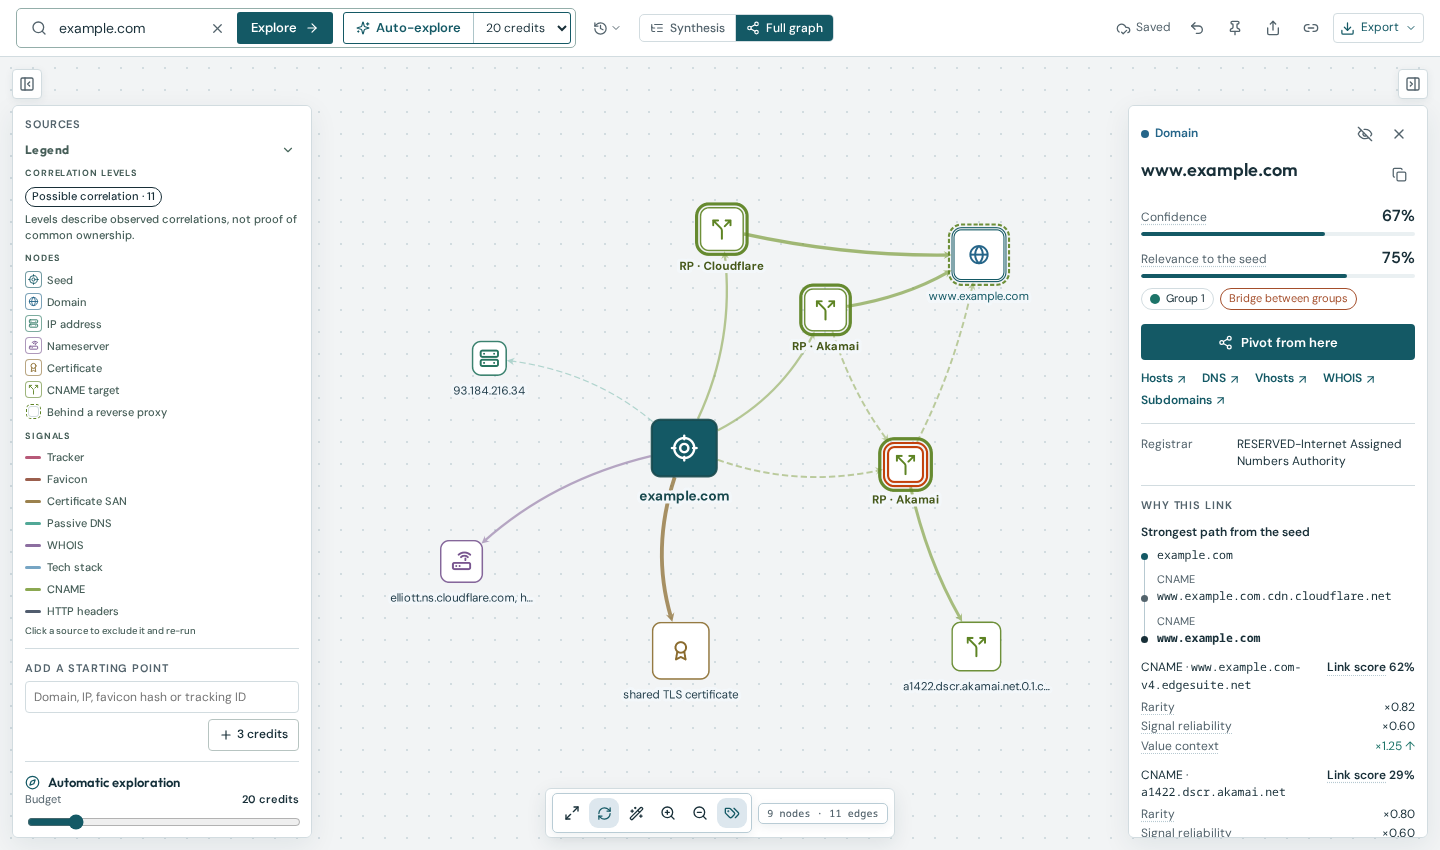Select the 93.184.216.34 IP address node

[489, 359]
